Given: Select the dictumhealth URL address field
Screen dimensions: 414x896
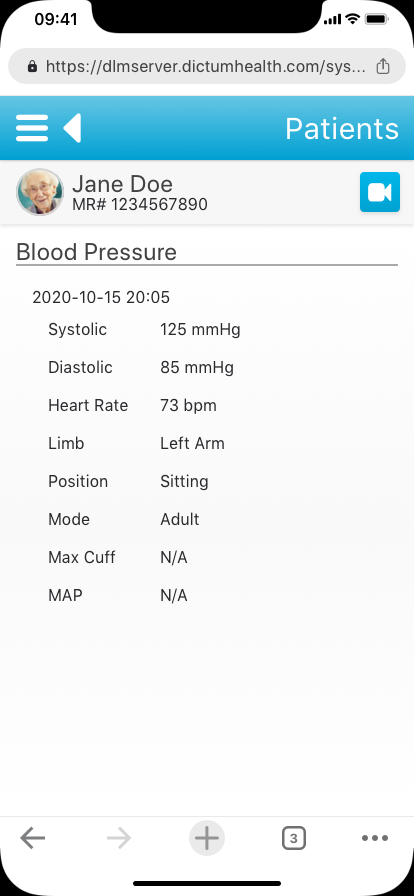Looking at the screenshot, I should tap(207, 66).
